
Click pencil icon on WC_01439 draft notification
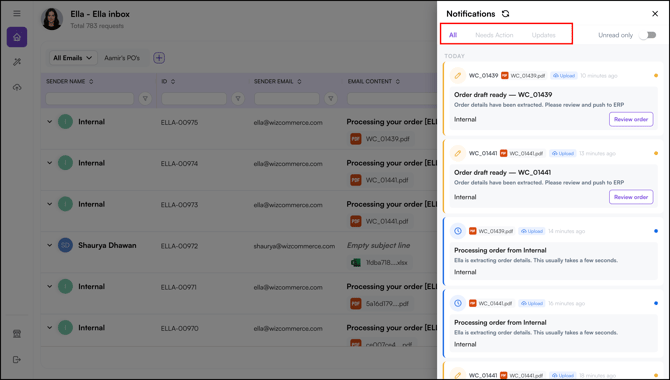pos(458,76)
